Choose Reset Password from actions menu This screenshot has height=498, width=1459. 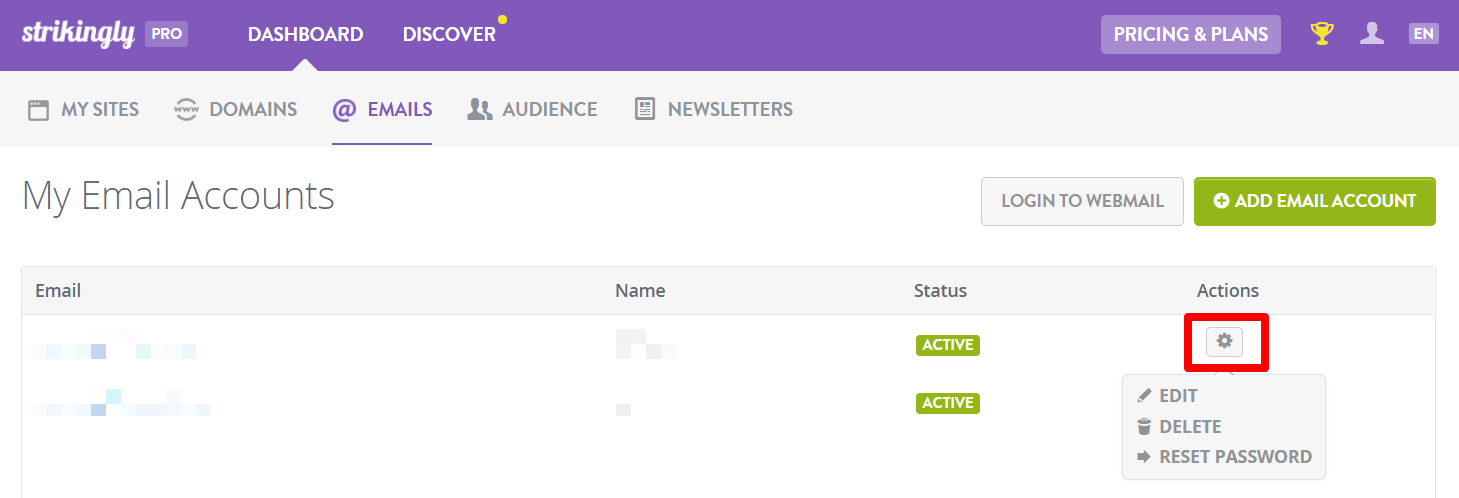coord(1224,457)
